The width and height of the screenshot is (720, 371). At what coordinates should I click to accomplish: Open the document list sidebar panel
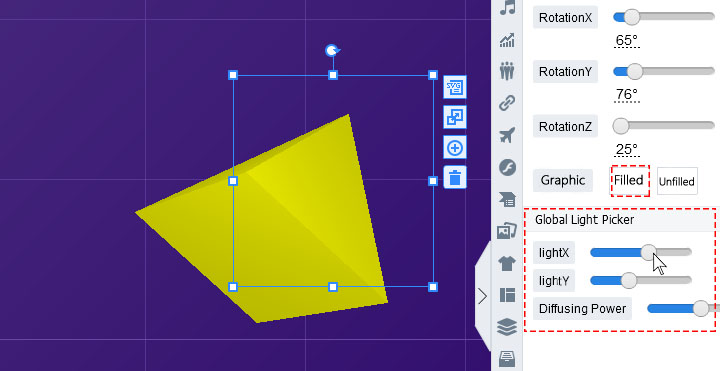tap(507, 199)
